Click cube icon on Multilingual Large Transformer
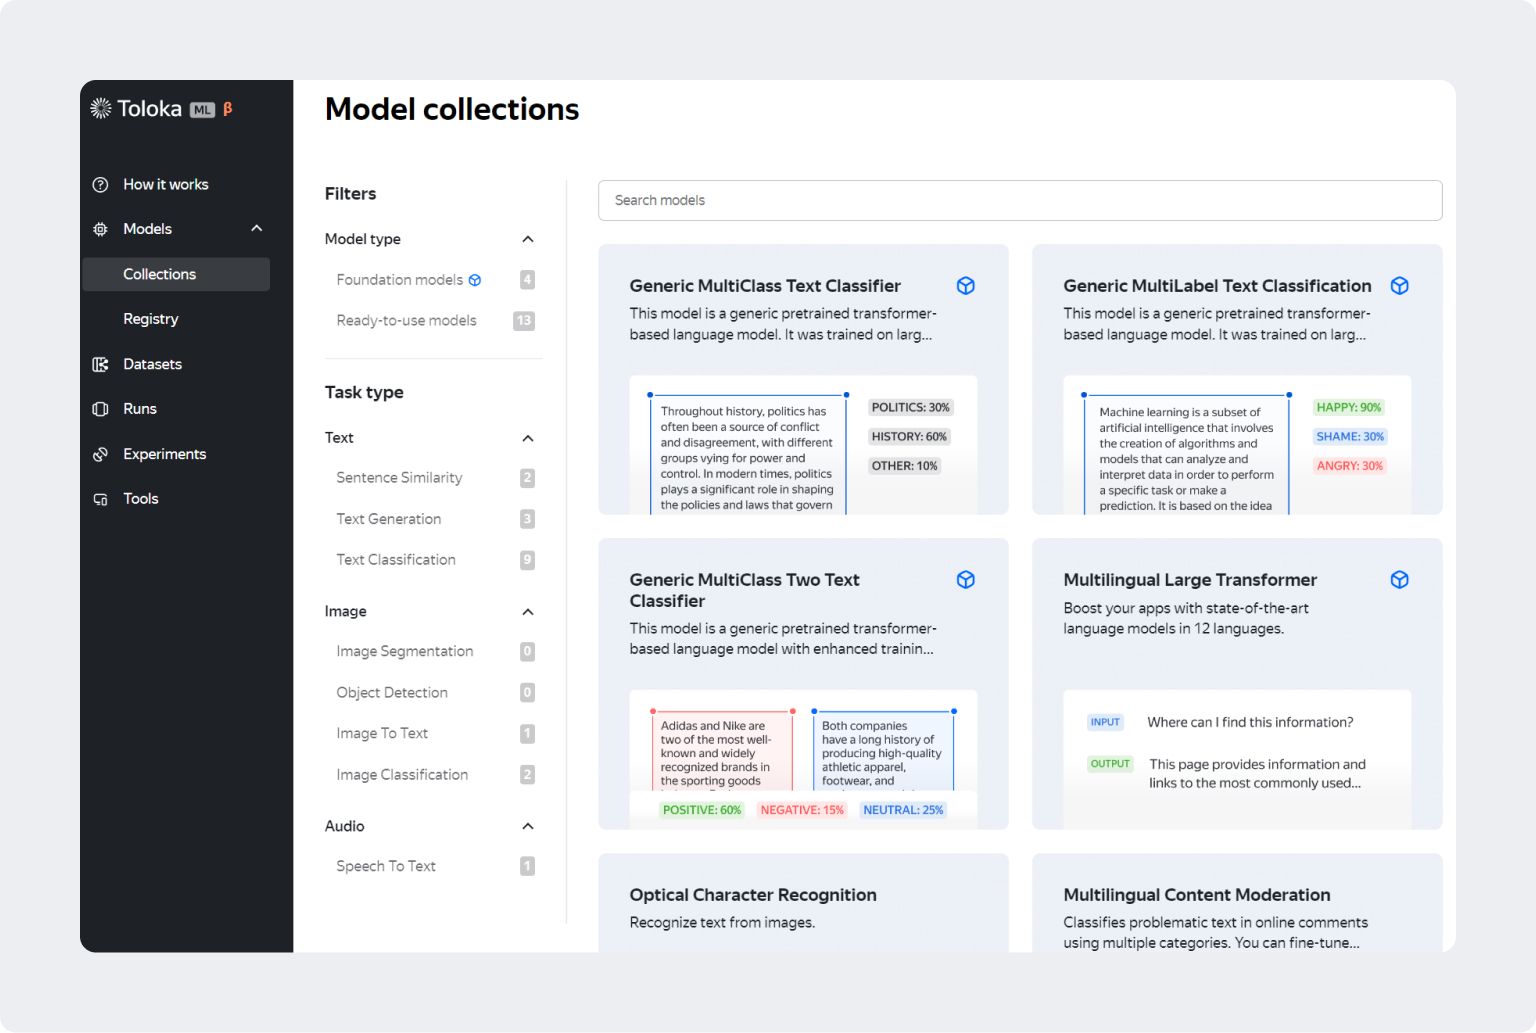The height and width of the screenshot is (1033, 1536). [x=1400, y=580]
